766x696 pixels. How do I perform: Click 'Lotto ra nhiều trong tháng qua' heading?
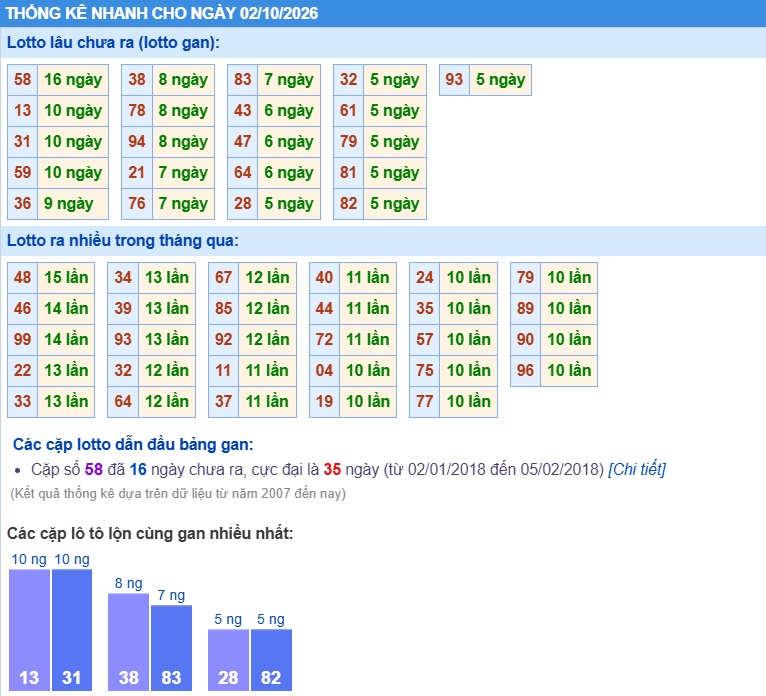point(123,241)
